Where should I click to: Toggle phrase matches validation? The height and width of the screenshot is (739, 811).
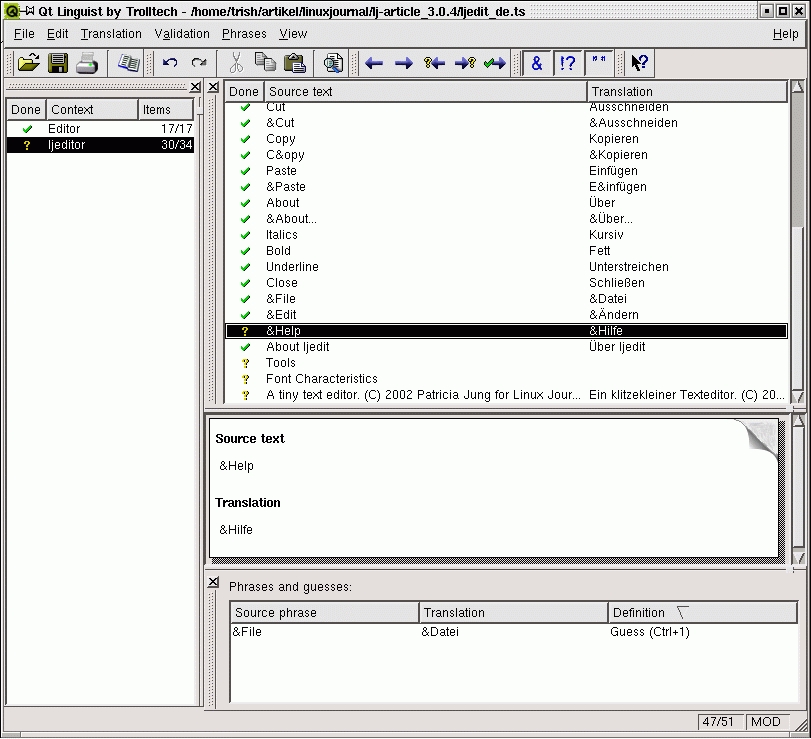click(598, 62)
